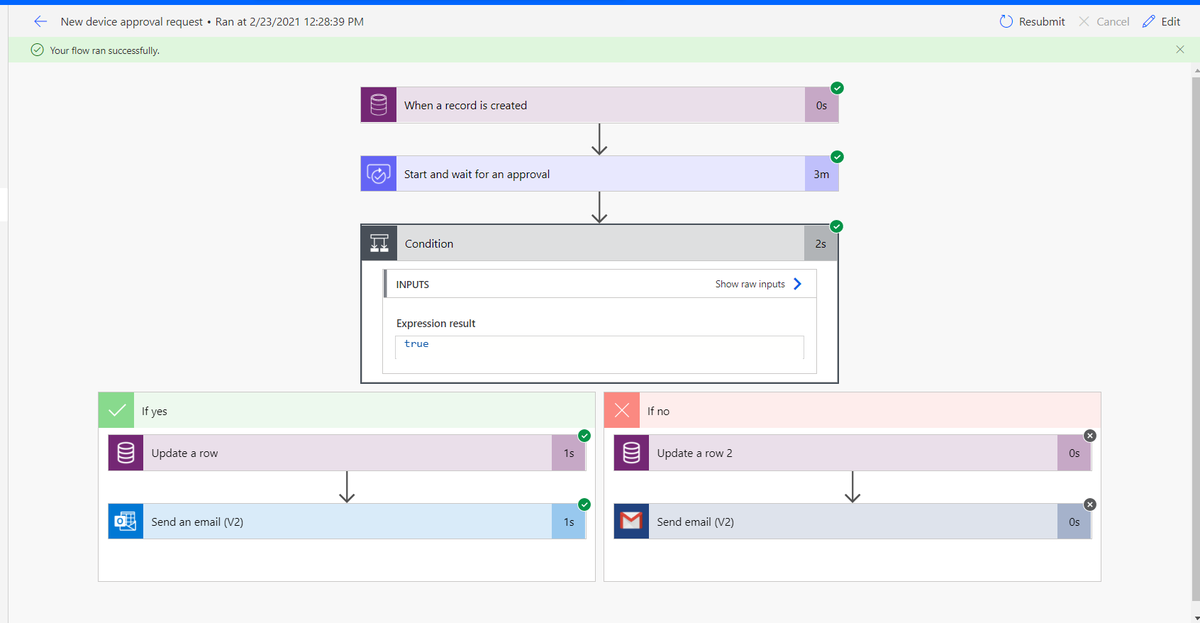The height and width of the screenshot is (623, 1200).
Task: Click the Gmail icon on 'Send email (V2)'
Action: [x=632, y=522]
